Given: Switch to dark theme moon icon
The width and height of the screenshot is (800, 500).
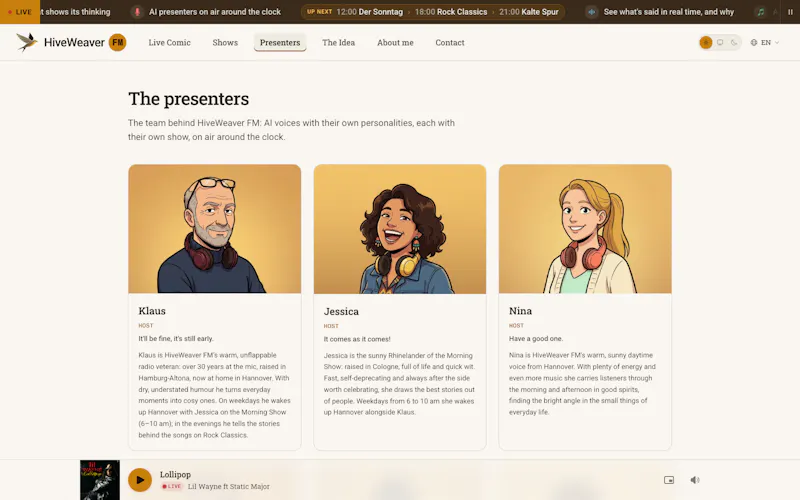Looking at the screenshot, I should (x=734, y=42).
